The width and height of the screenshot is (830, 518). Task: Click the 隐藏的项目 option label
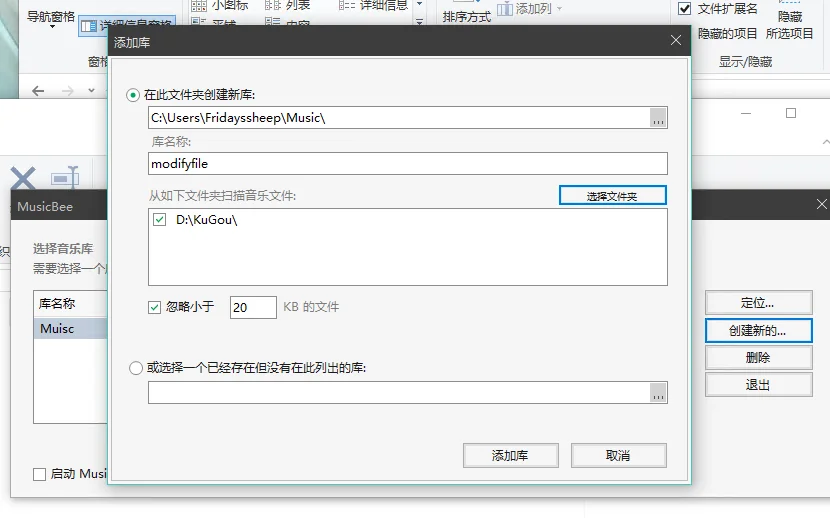(x=727, y=34)
